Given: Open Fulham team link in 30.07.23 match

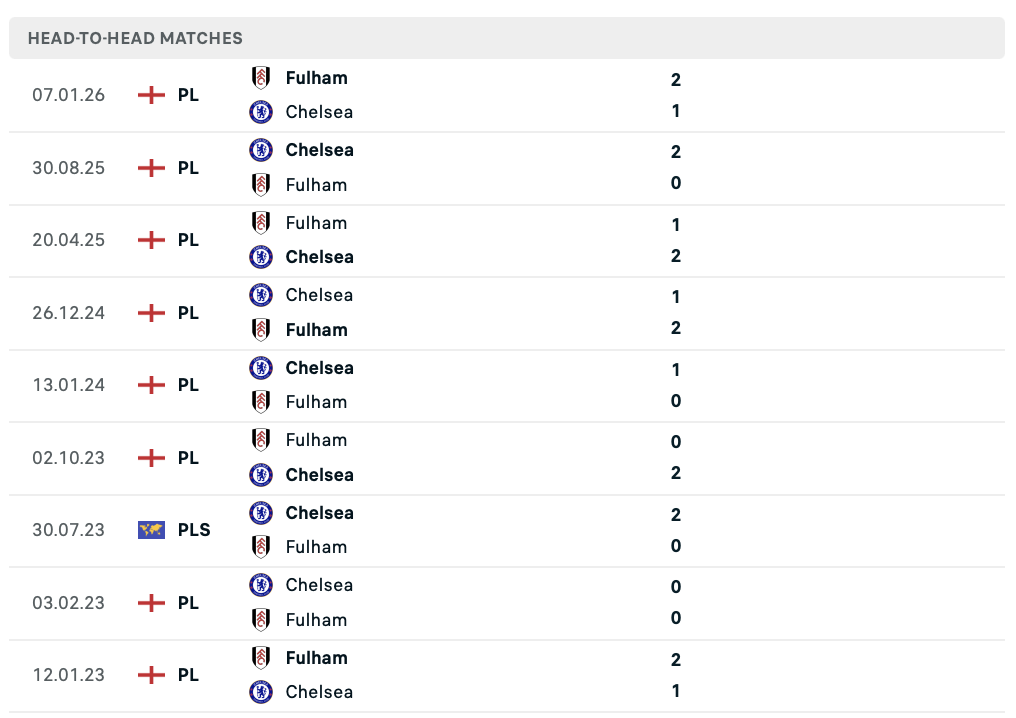Looking at the screenshot, I should click(316, 548).
